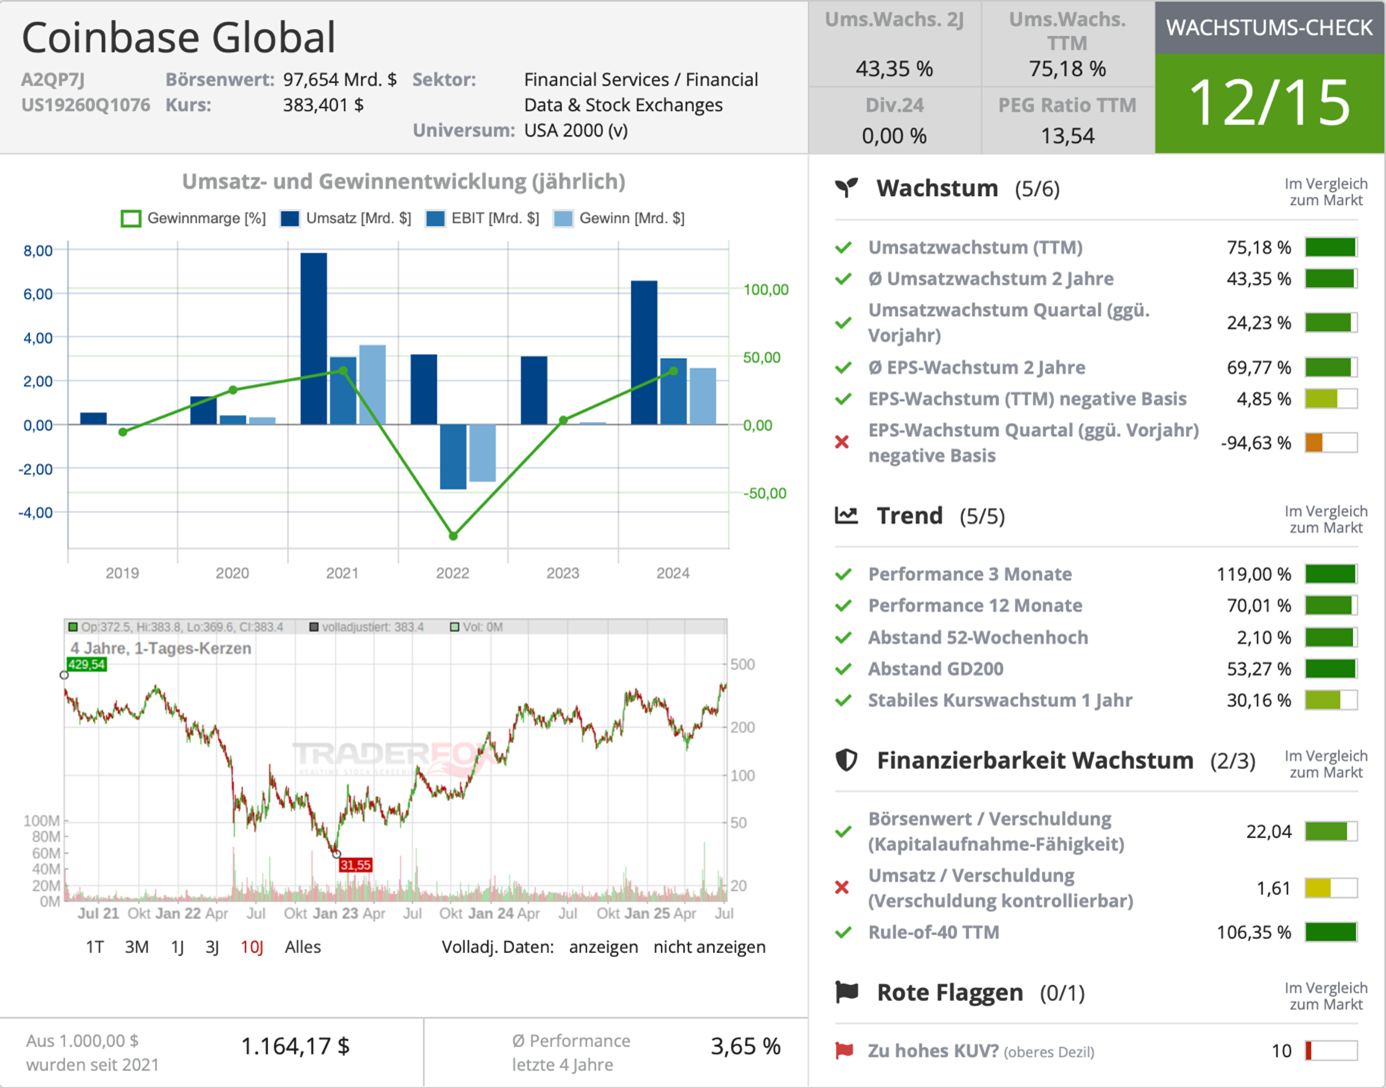This screenshot has width=1386, height=1088.
Task: Select the 3M chart timeframe
Action: [137, 947]
